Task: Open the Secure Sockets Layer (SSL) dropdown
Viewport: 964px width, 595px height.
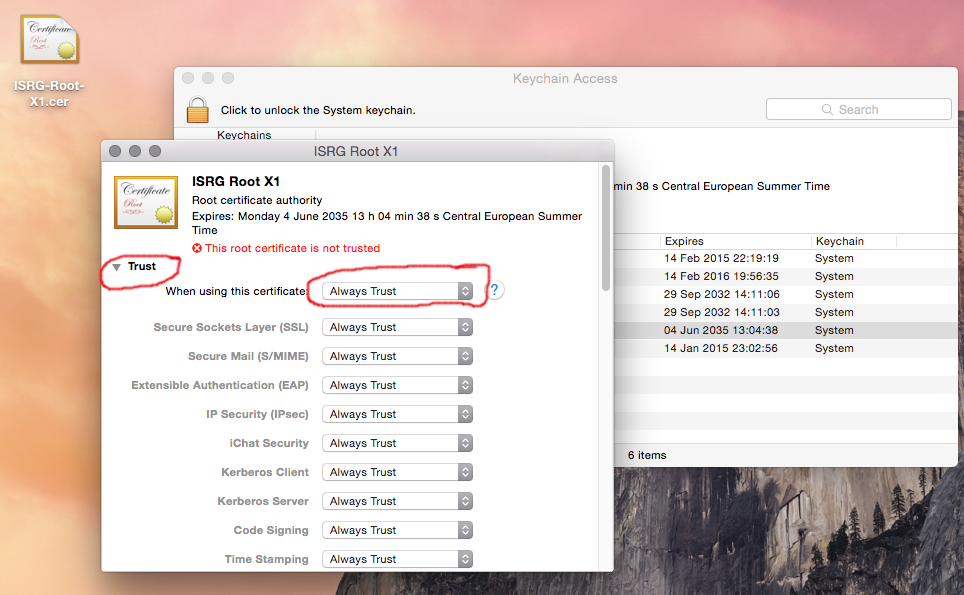Action: 397,327
